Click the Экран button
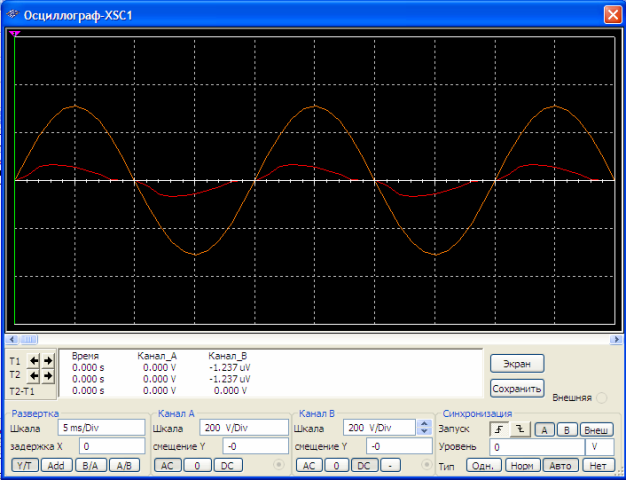Image resolution: width=626 pixels, height=480 pixels. 517,364
